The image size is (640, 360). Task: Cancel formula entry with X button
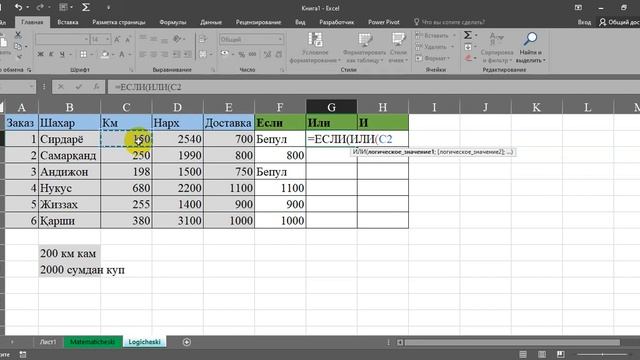tap(61, 87)
